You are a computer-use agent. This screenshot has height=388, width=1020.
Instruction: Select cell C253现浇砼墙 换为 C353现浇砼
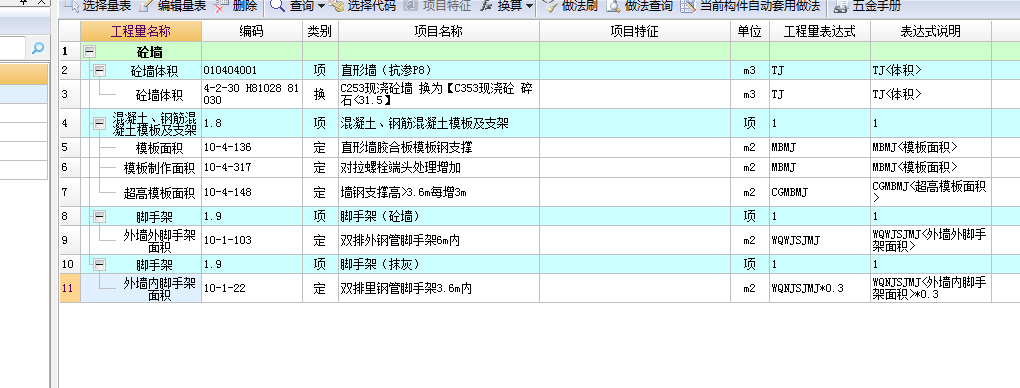coord(438,94)
